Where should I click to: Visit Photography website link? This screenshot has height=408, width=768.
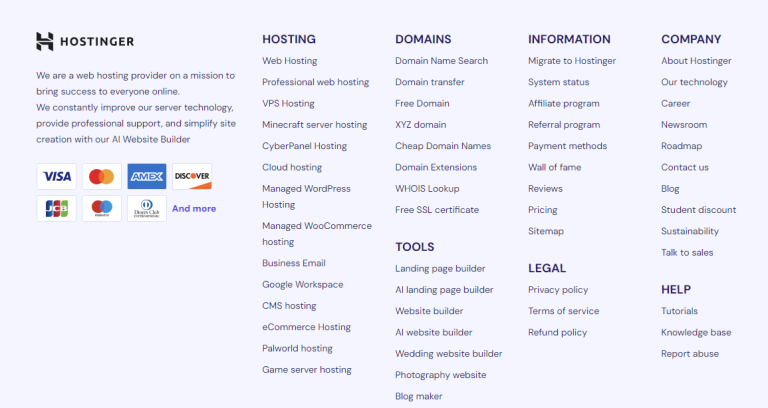tap(441, 375)
